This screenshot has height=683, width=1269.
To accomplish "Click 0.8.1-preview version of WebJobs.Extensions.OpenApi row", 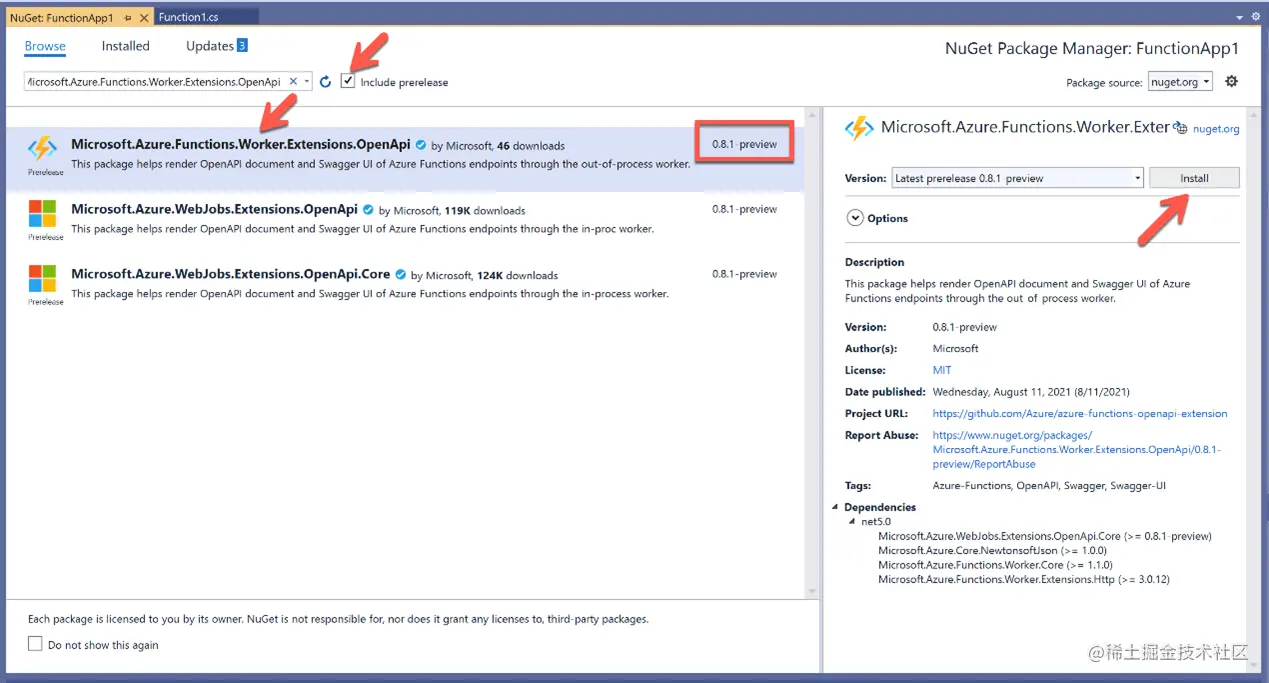I will tap(744, 209).
